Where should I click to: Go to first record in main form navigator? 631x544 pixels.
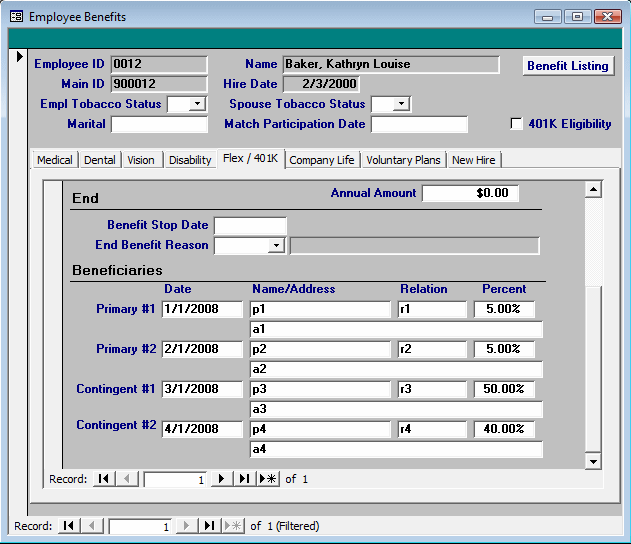pyautogui.click(x=69, y=525)
